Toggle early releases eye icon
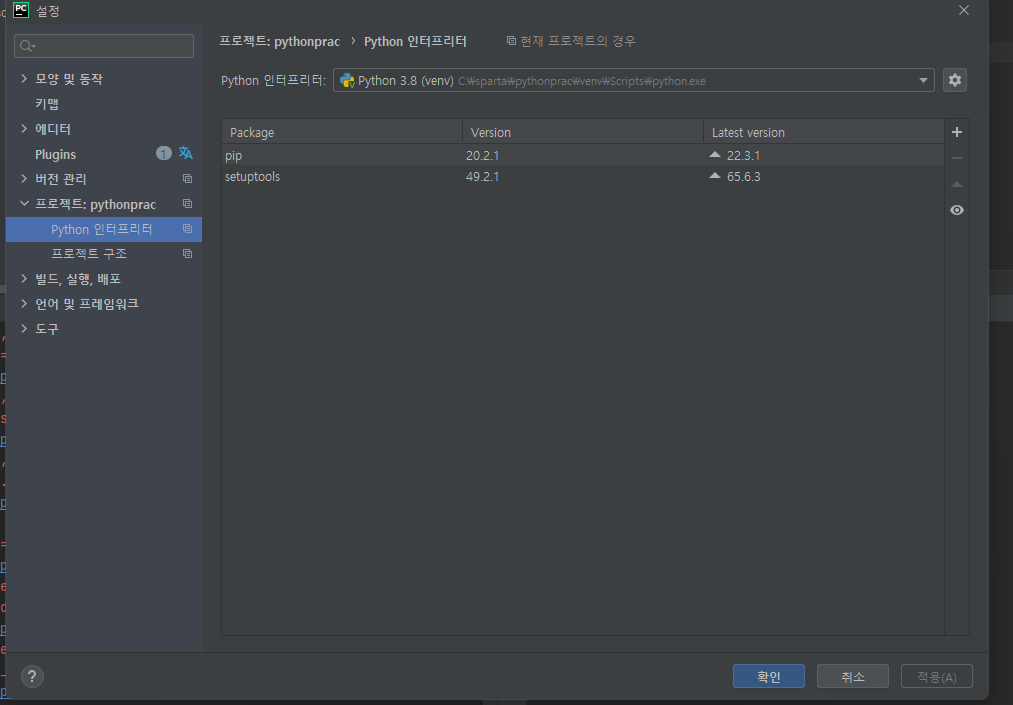Screen dimensions: 1013x705 (957, 210)
